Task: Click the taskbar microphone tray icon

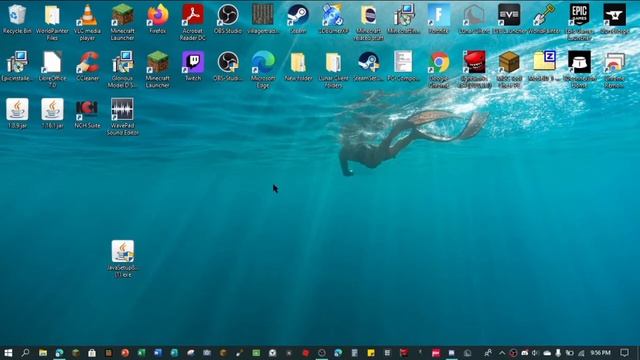Action: [x=558, y=353]
